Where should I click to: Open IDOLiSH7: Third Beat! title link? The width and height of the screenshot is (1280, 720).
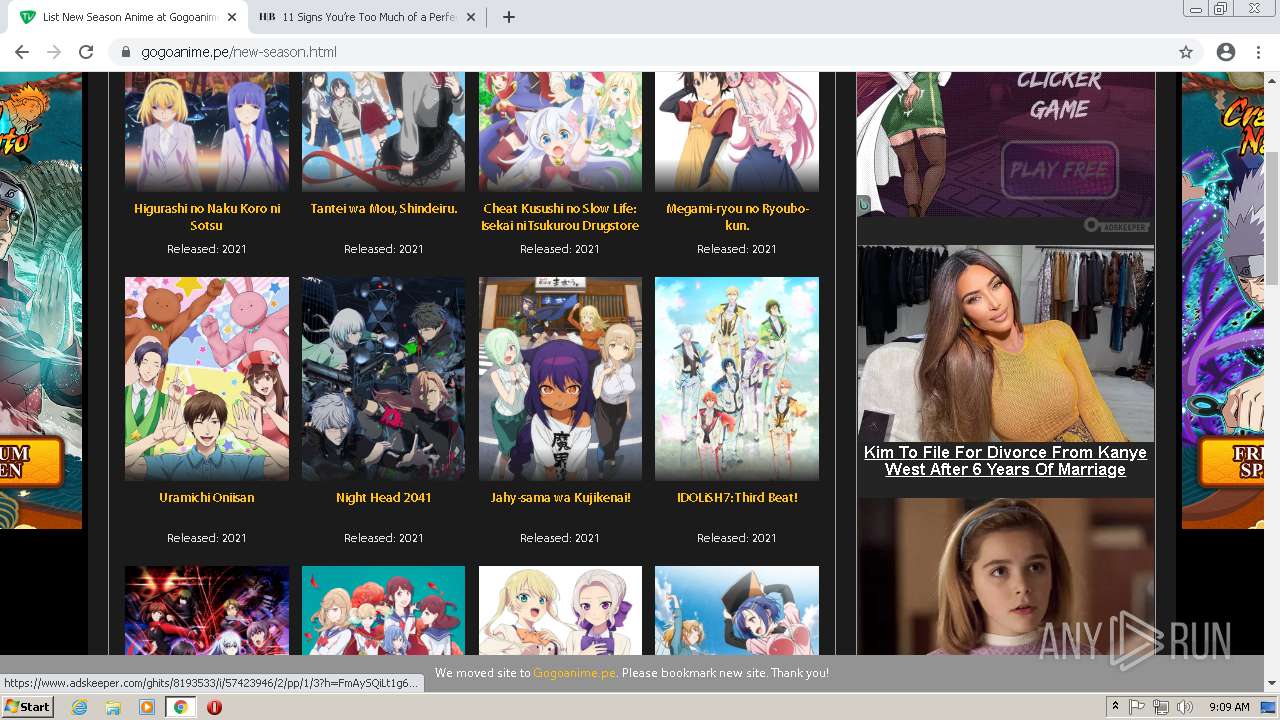tap(737, 497)
